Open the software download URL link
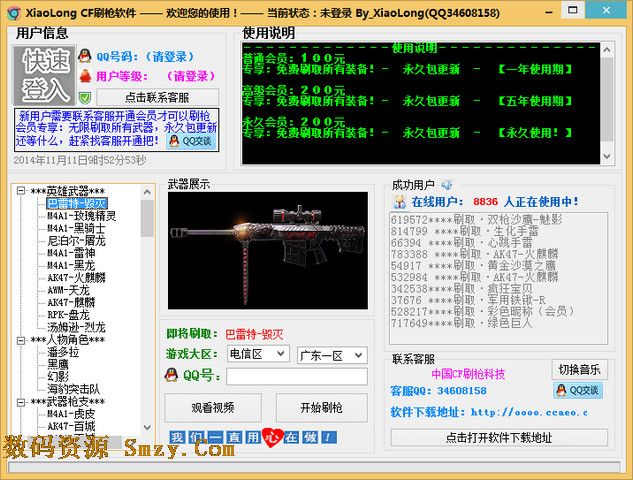This screenshot has height=480, width=633. pyautogui.click(x=528, y=412)
